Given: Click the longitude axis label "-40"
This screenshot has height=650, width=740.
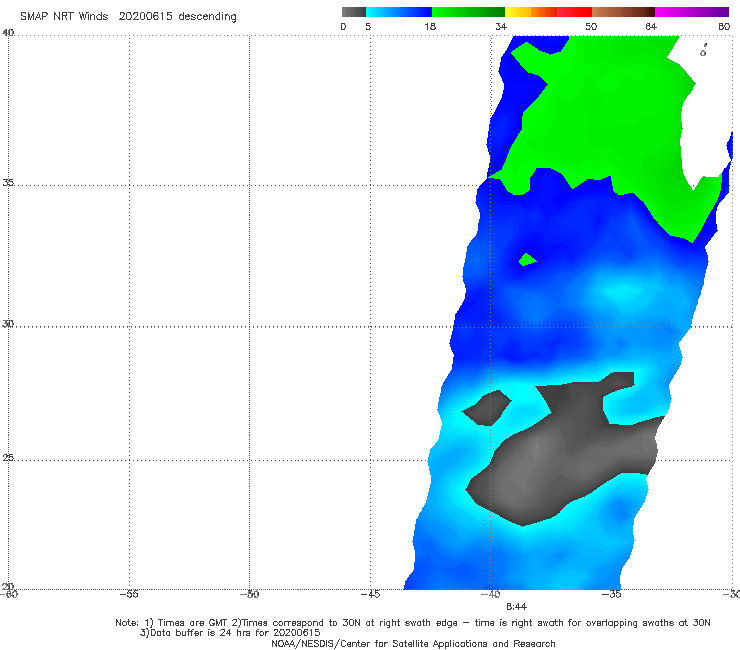Looking at the screenshot, I should click(490, 594).
